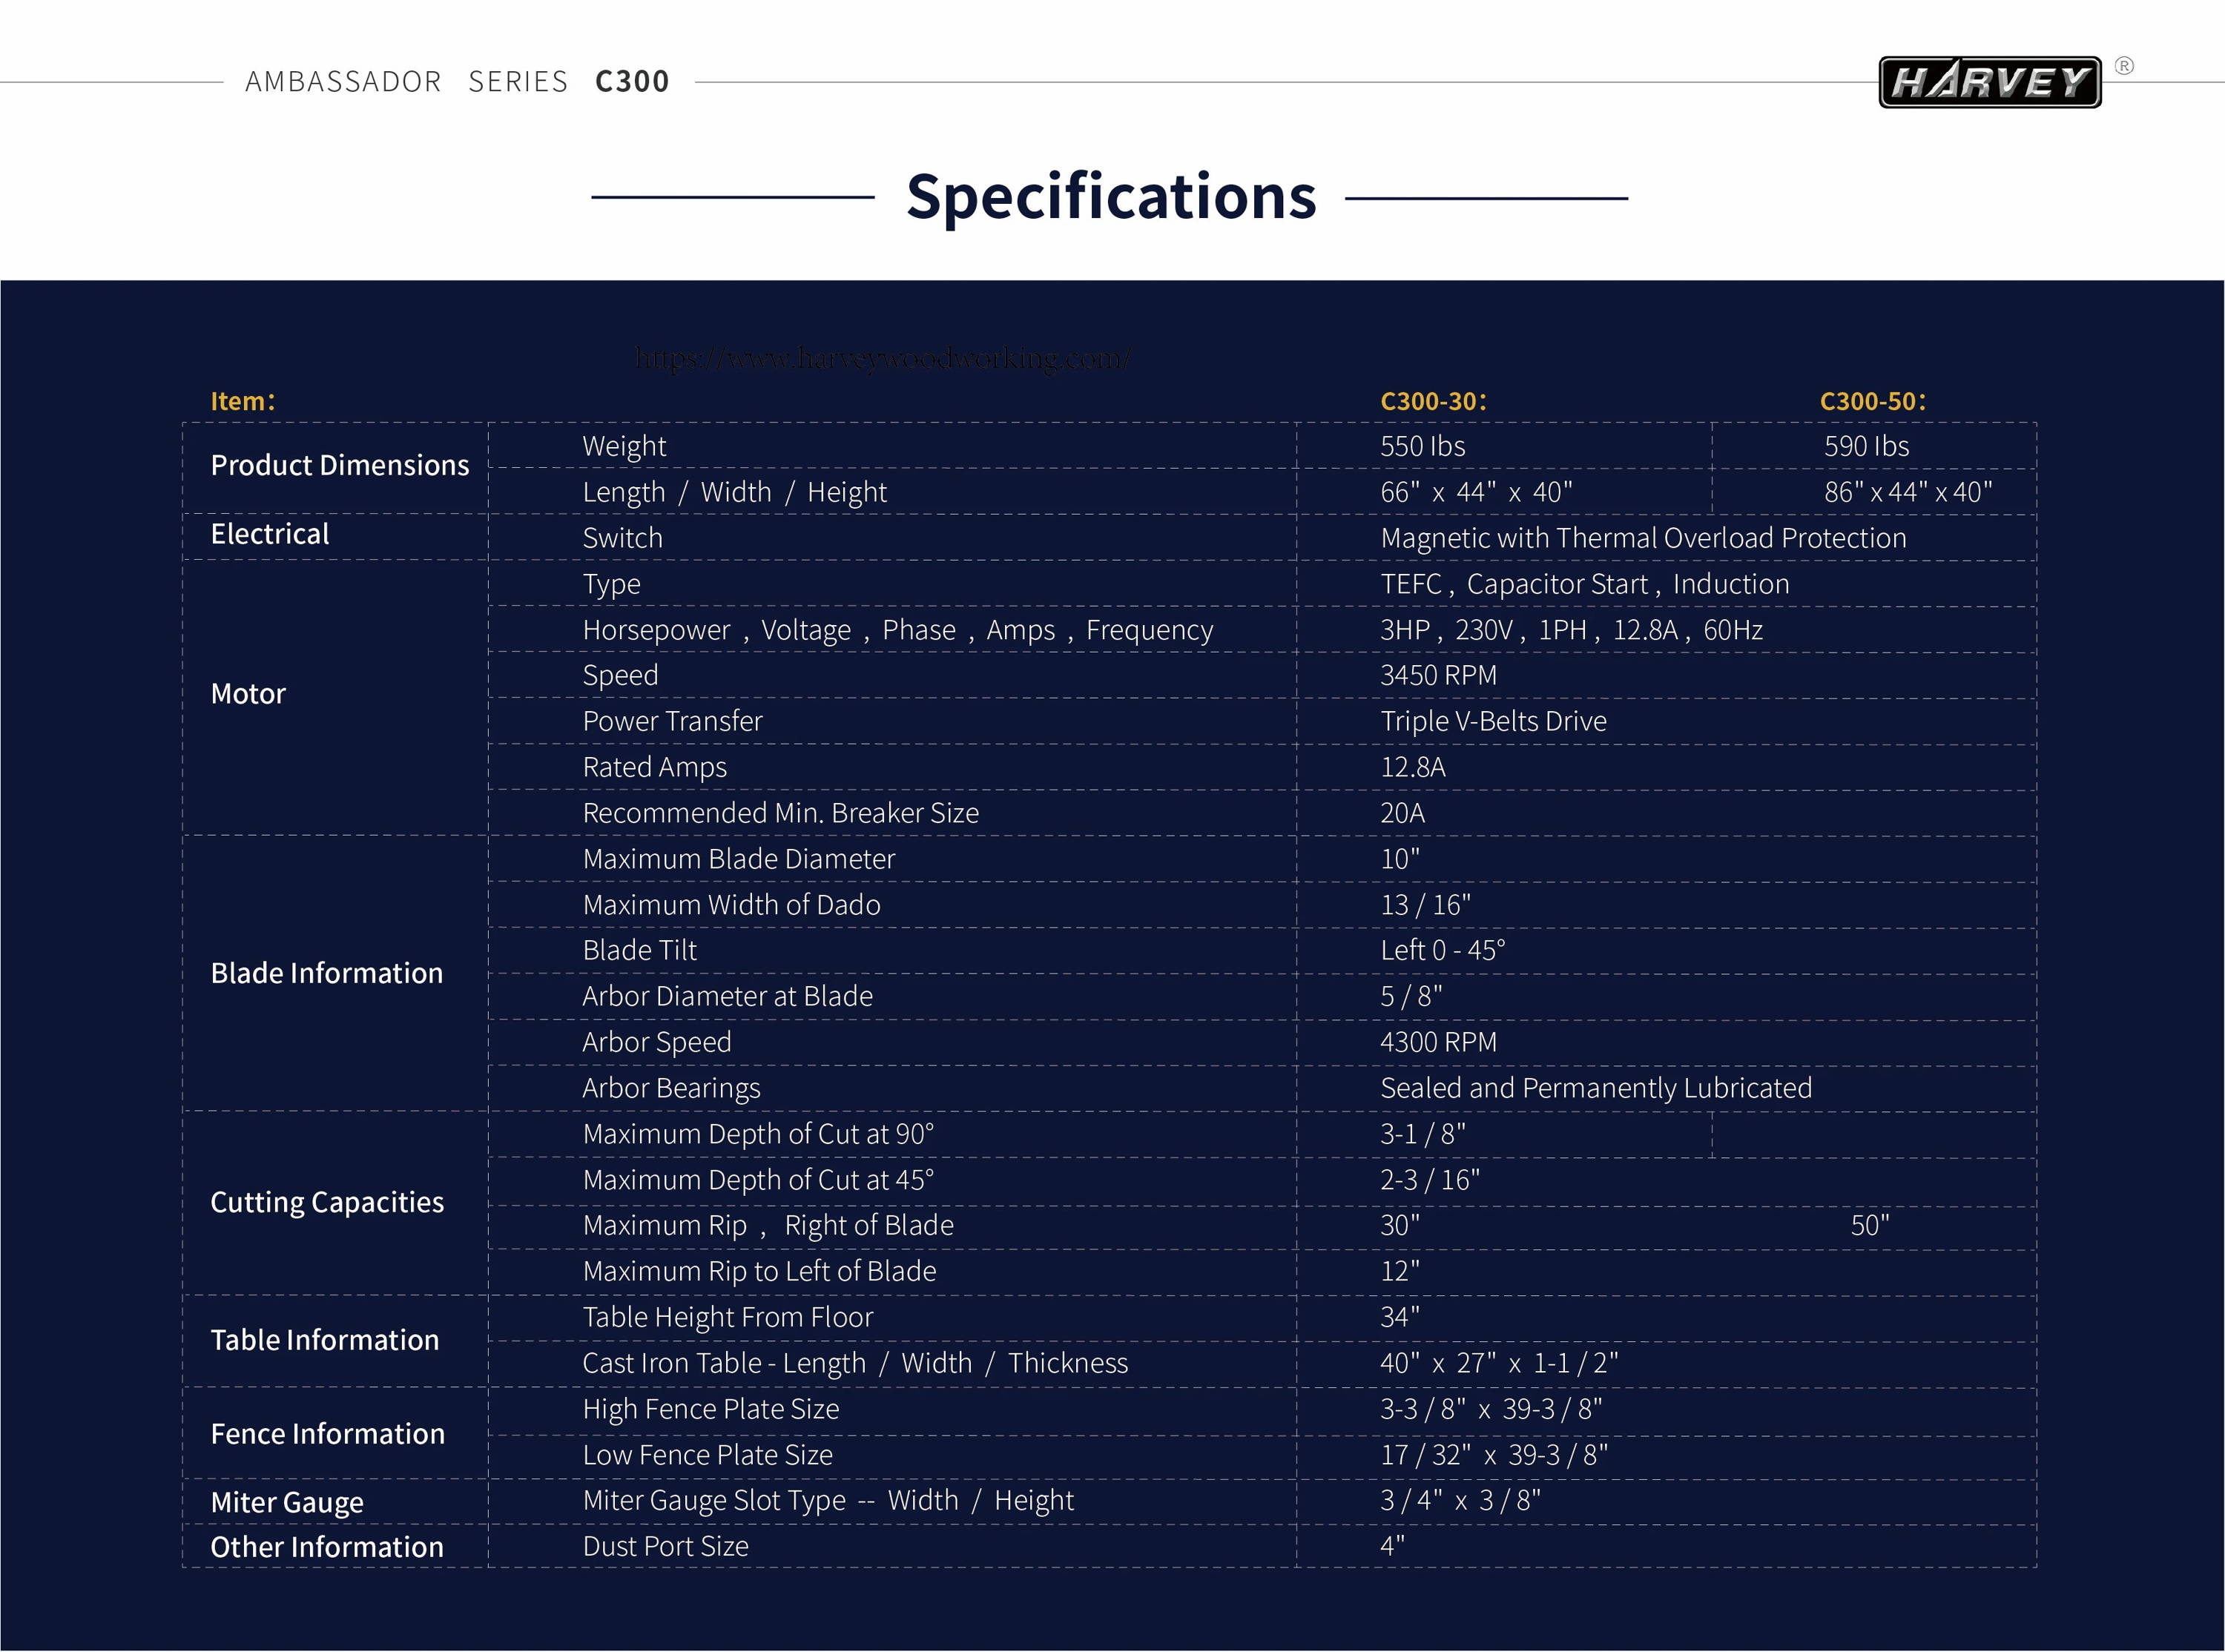The height and width of the screenshot is (1652, 2225).
Task: Click 'Length / Width / Height' label
Action: [x=735, y=493]
